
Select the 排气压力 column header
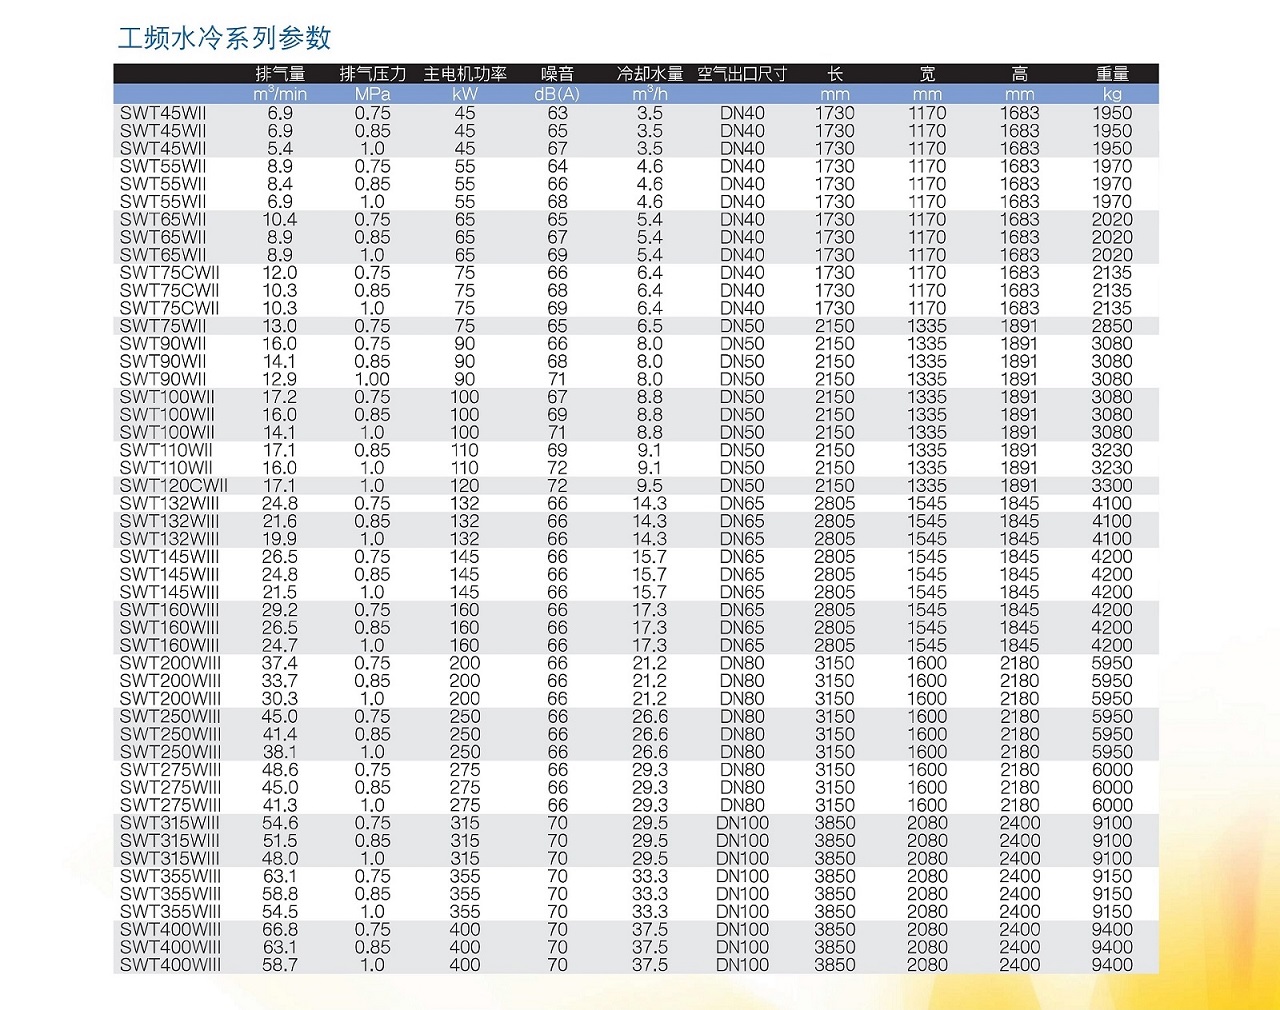point(372,72)
